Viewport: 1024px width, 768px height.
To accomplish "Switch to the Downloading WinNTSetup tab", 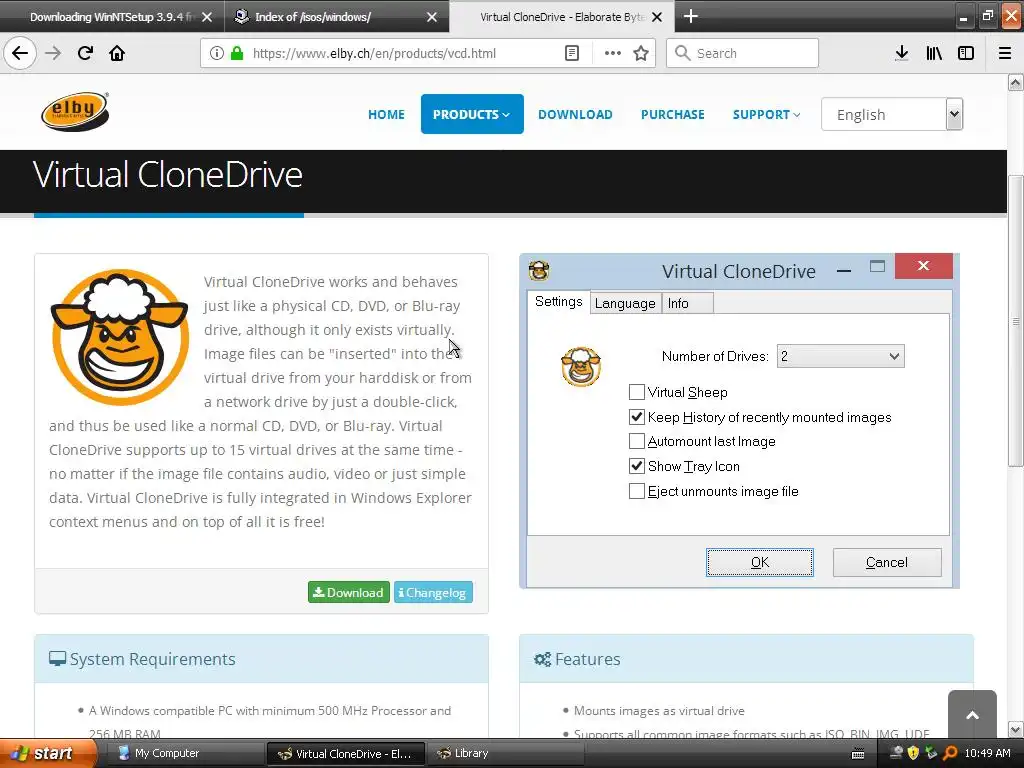I will tap(111, 17).
